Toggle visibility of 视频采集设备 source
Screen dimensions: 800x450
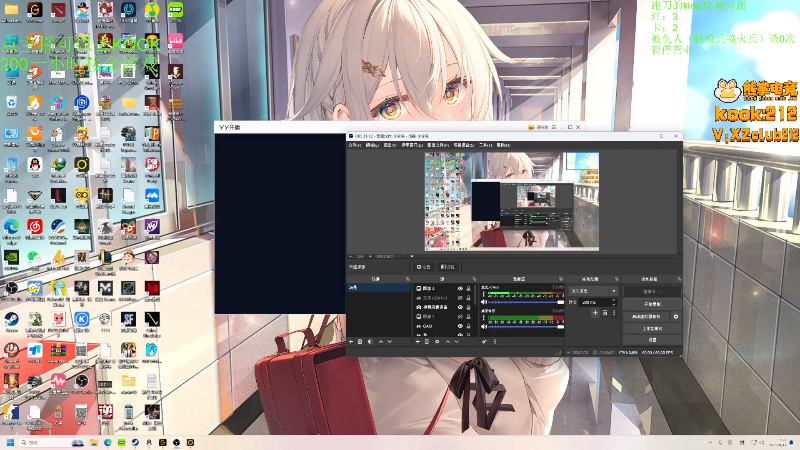tap(460, 307)
